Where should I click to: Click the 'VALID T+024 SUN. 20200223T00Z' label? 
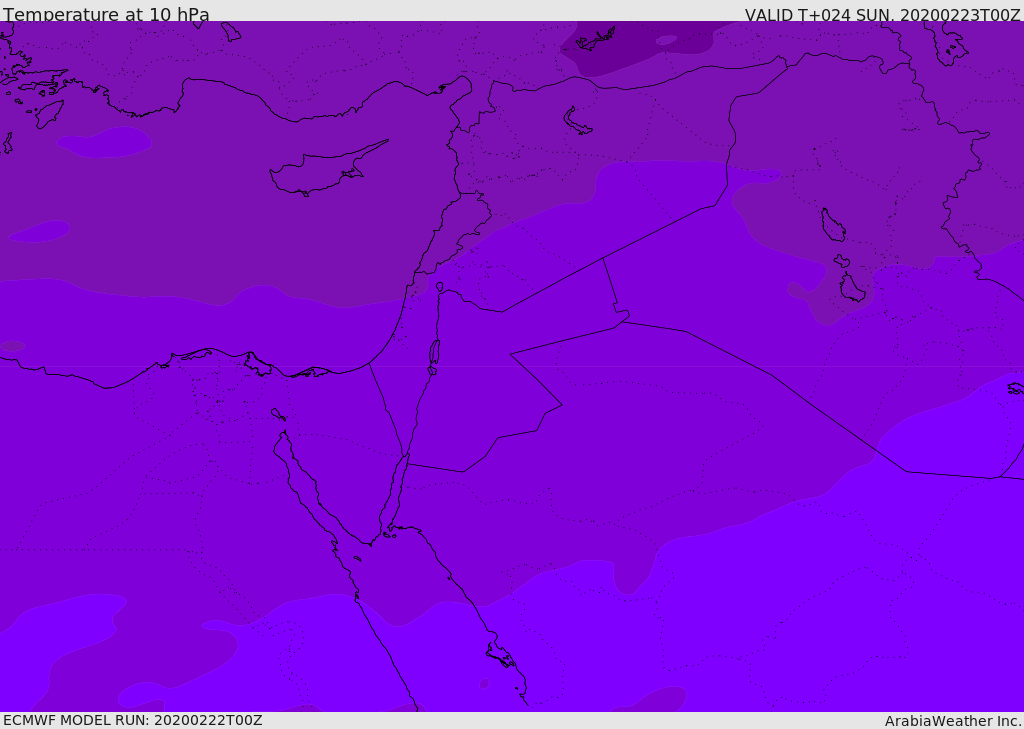pyautogui.click(x=882, y=15)
